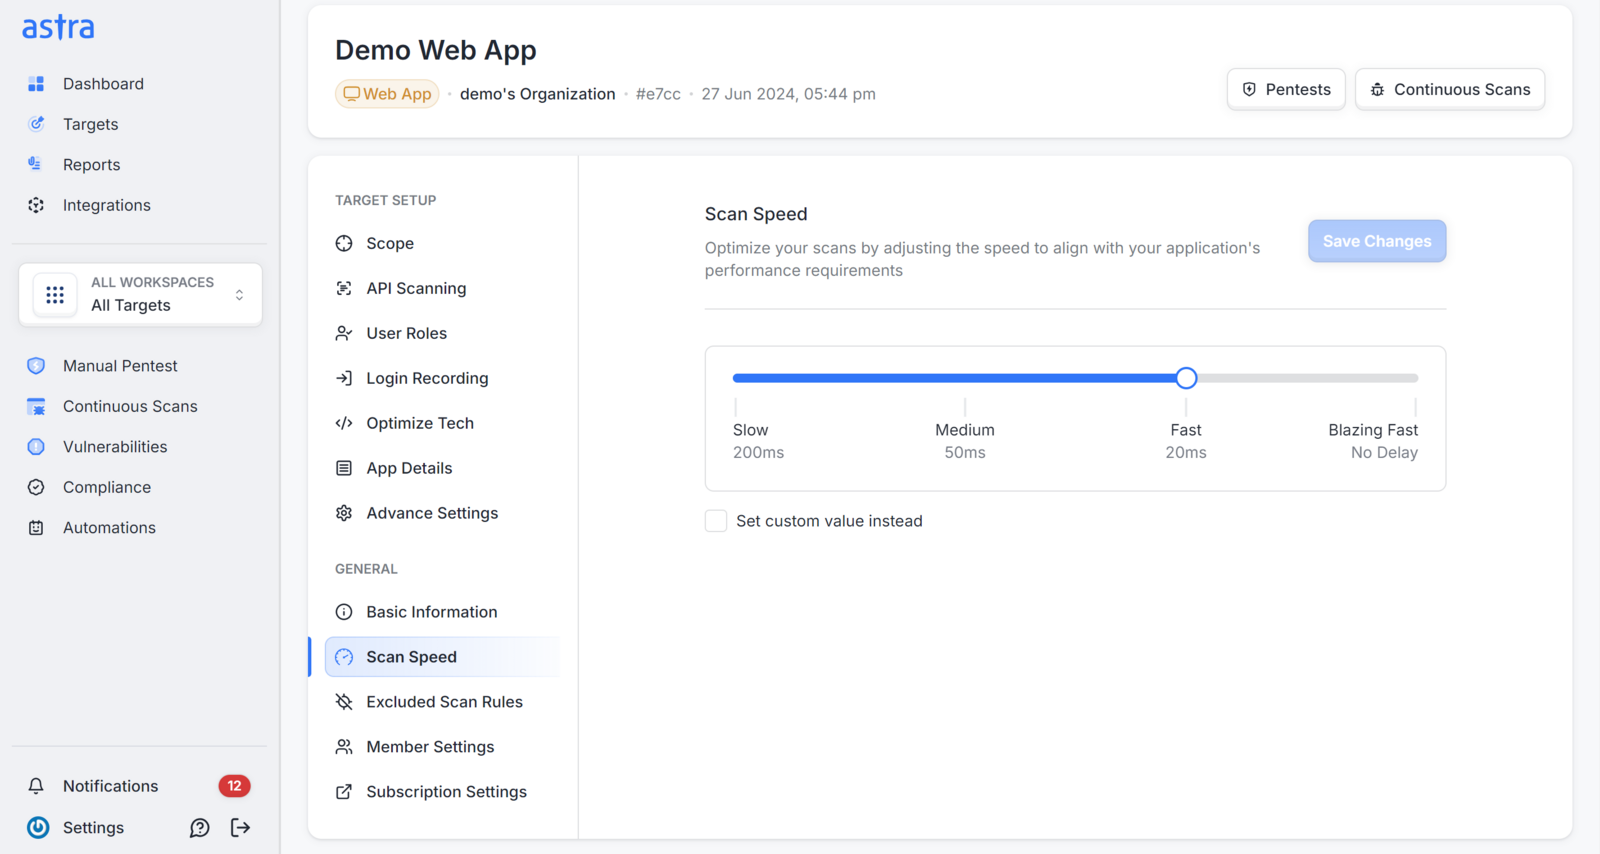Click the Notifications bell icon

(36, 786)
